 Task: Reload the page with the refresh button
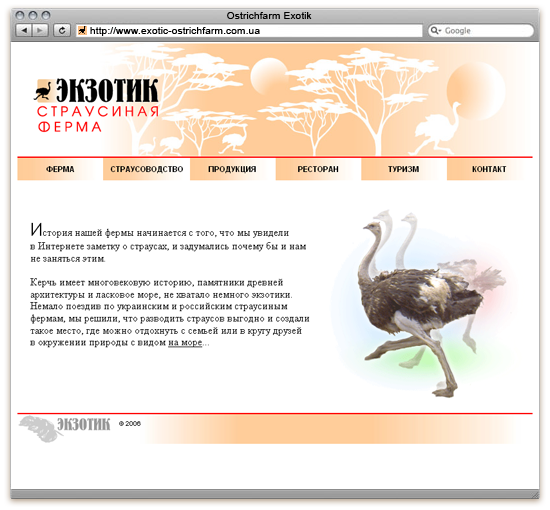tap(62, 31)
